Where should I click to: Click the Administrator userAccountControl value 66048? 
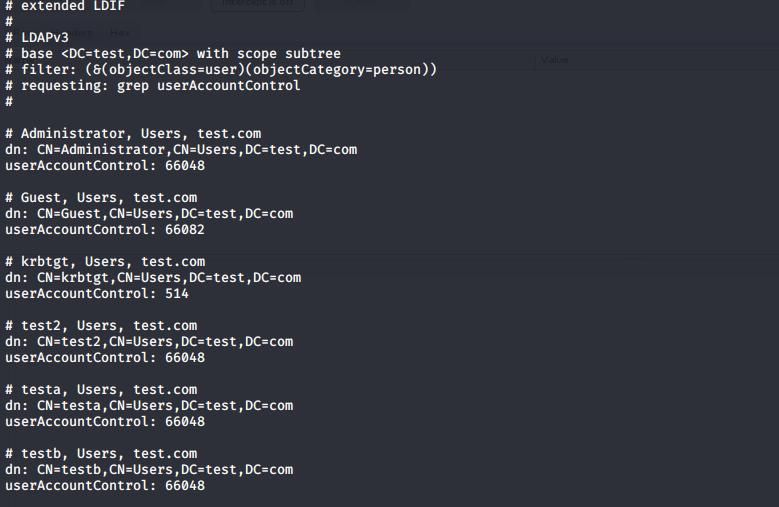tap(185, 165)
